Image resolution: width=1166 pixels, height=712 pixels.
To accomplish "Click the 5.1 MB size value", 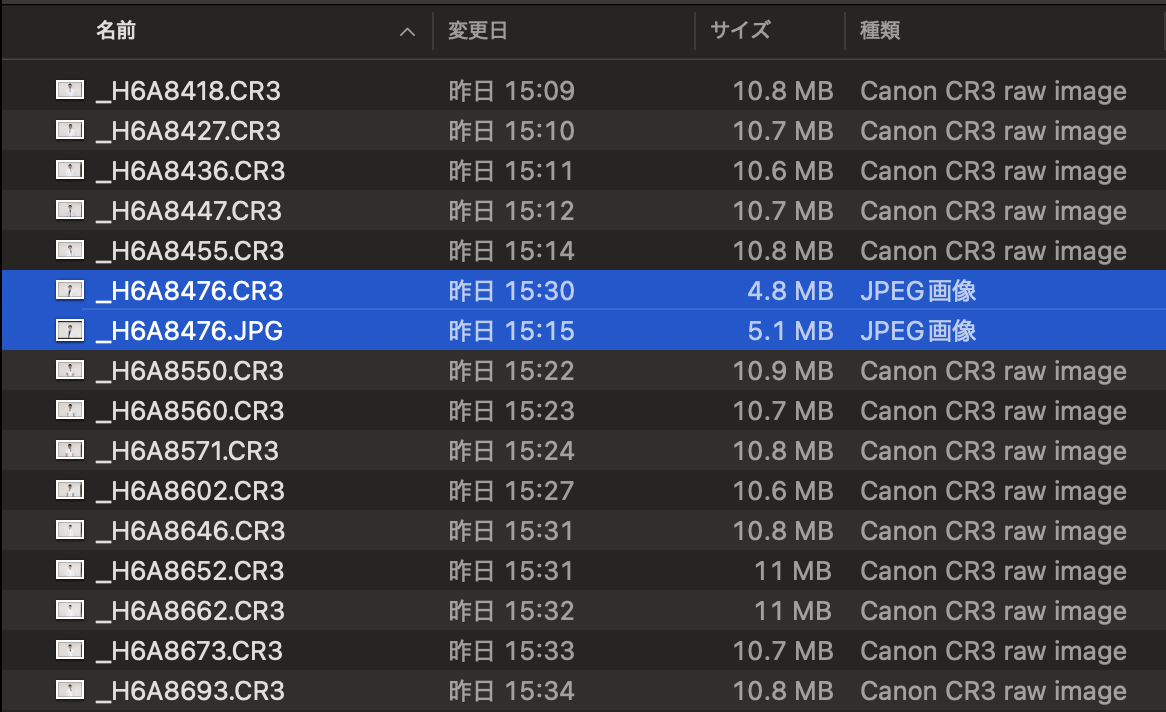I will [790, 331].
